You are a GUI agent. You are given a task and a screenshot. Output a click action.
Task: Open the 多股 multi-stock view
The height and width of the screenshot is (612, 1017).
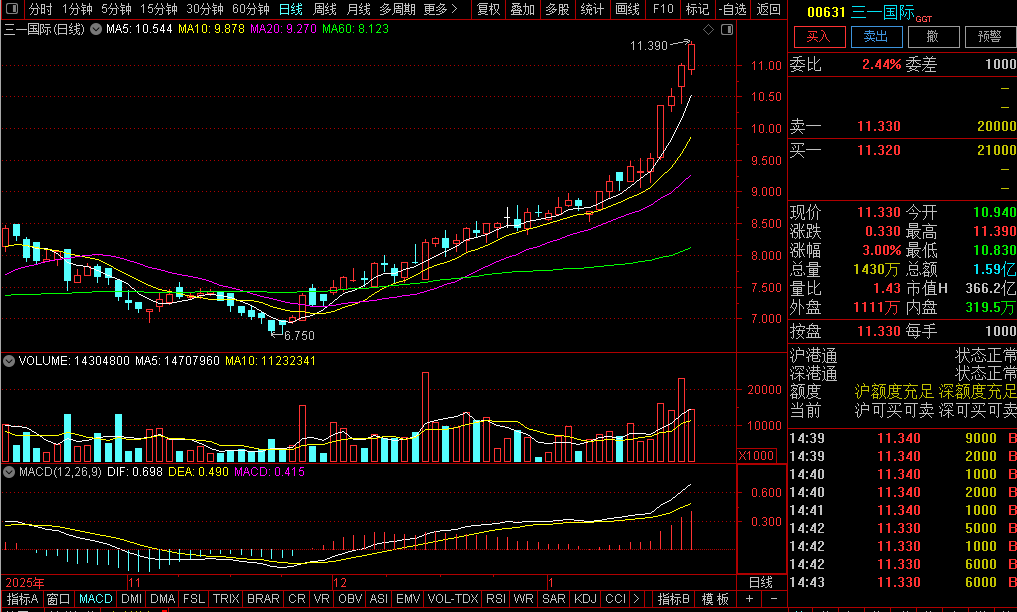click(x=557, y=9)
